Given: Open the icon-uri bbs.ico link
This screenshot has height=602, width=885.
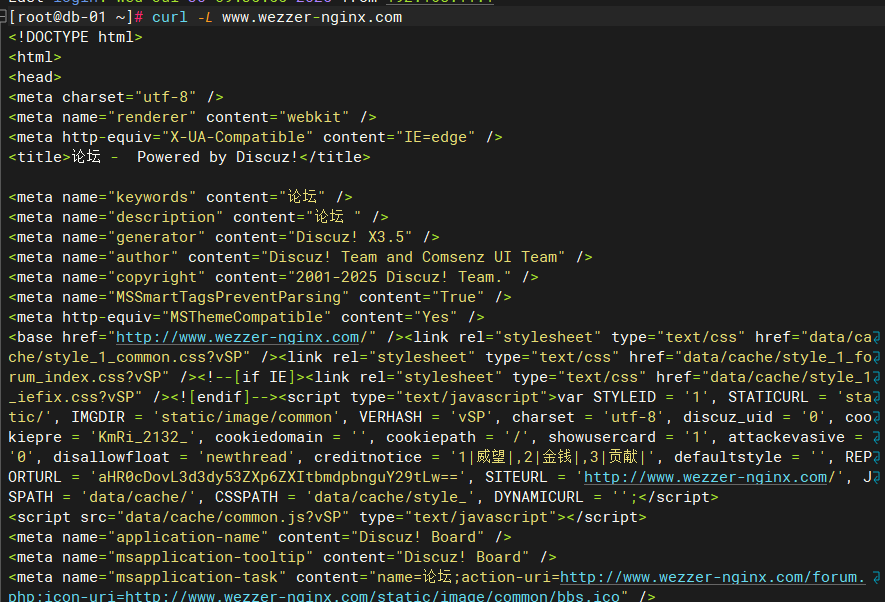Looking at the screenshot, I should [x=372, y=596].
